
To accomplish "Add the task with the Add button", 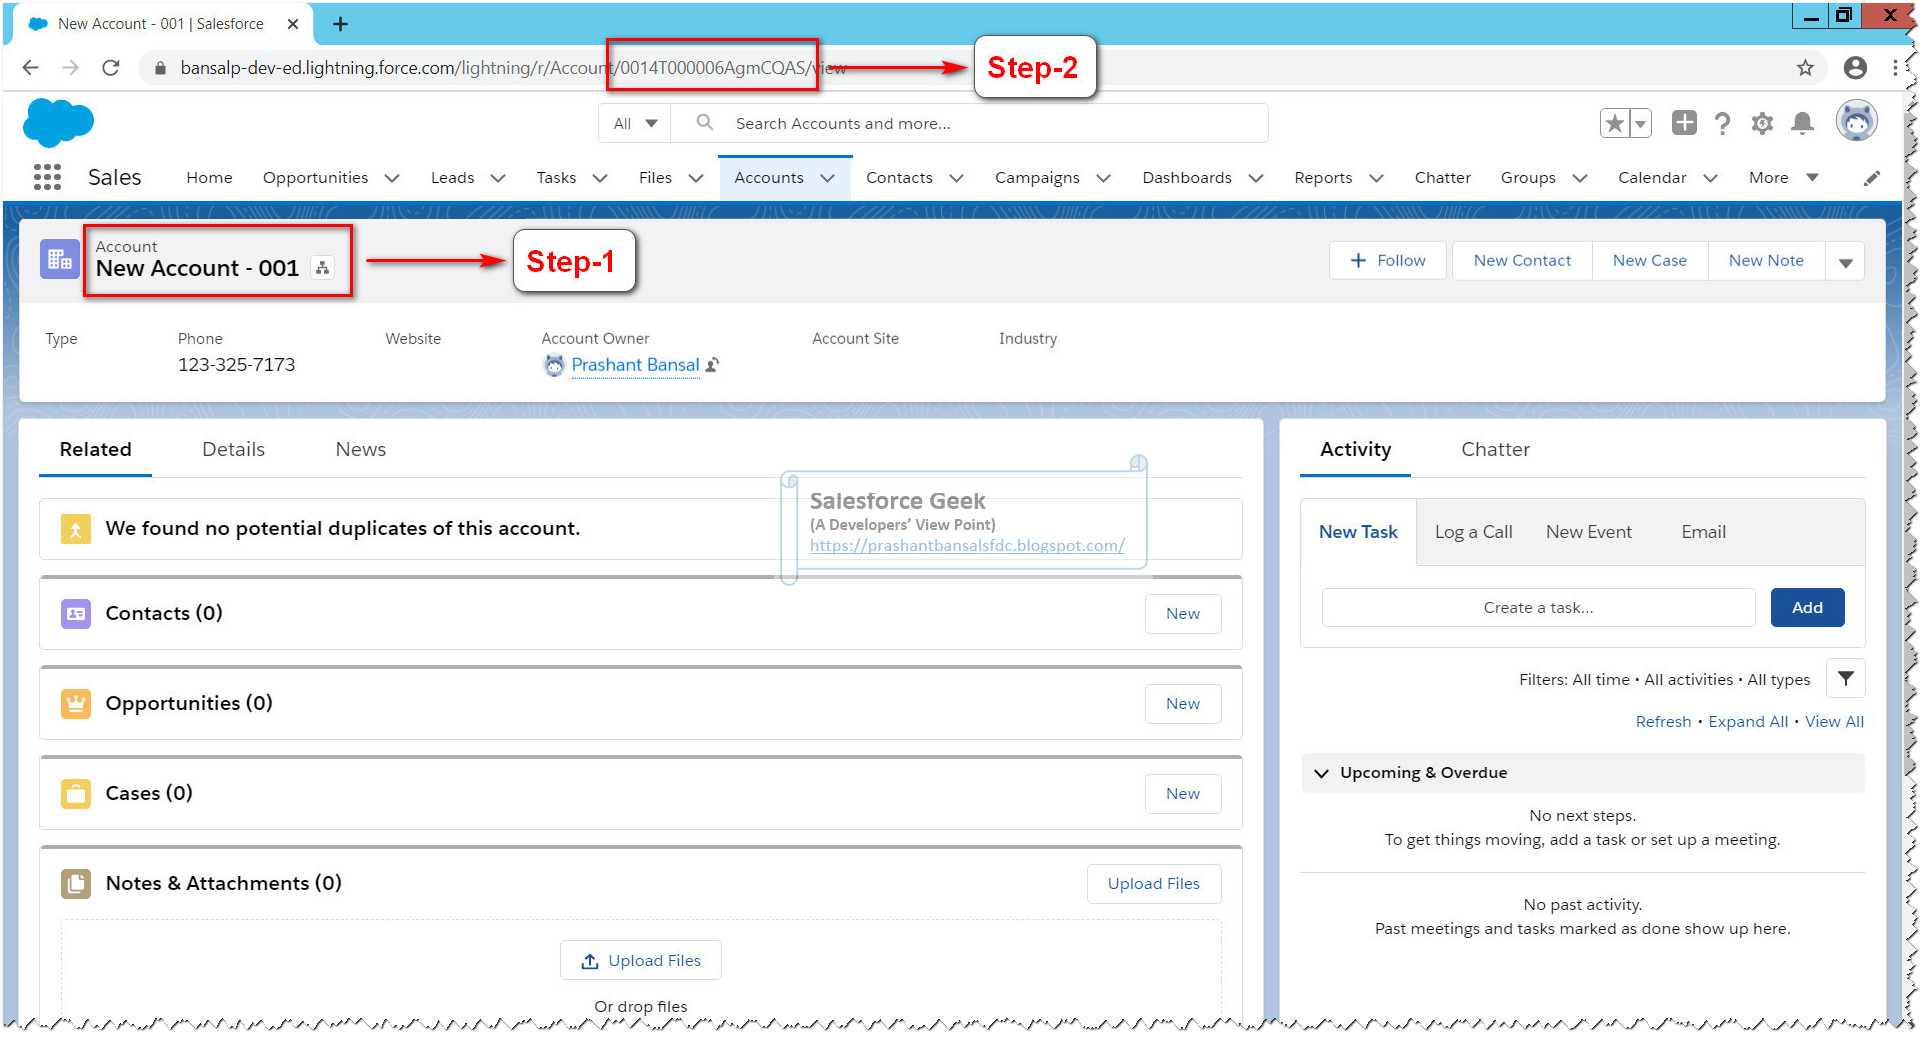I will pos(1807,607).
